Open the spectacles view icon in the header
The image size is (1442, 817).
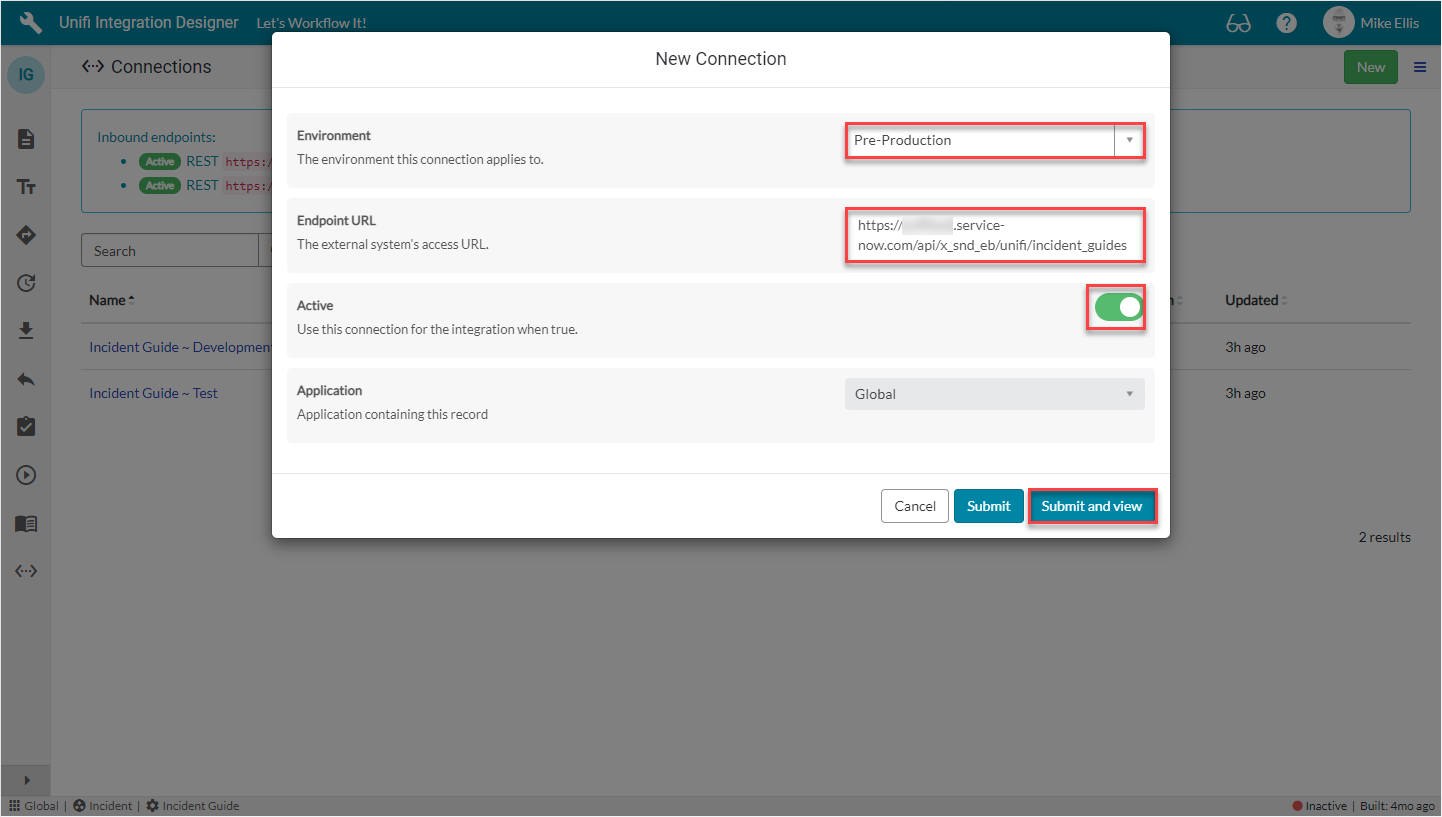click(x=1238, y=22)
